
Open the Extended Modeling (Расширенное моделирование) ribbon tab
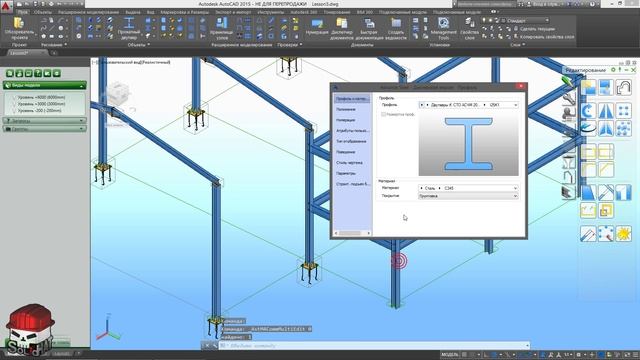(x=88, y=13)
